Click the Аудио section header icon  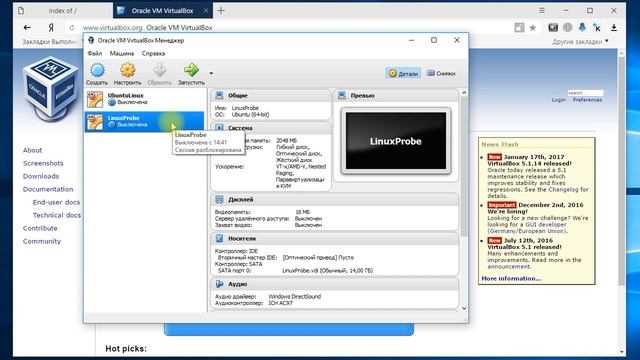pos(219,284)
